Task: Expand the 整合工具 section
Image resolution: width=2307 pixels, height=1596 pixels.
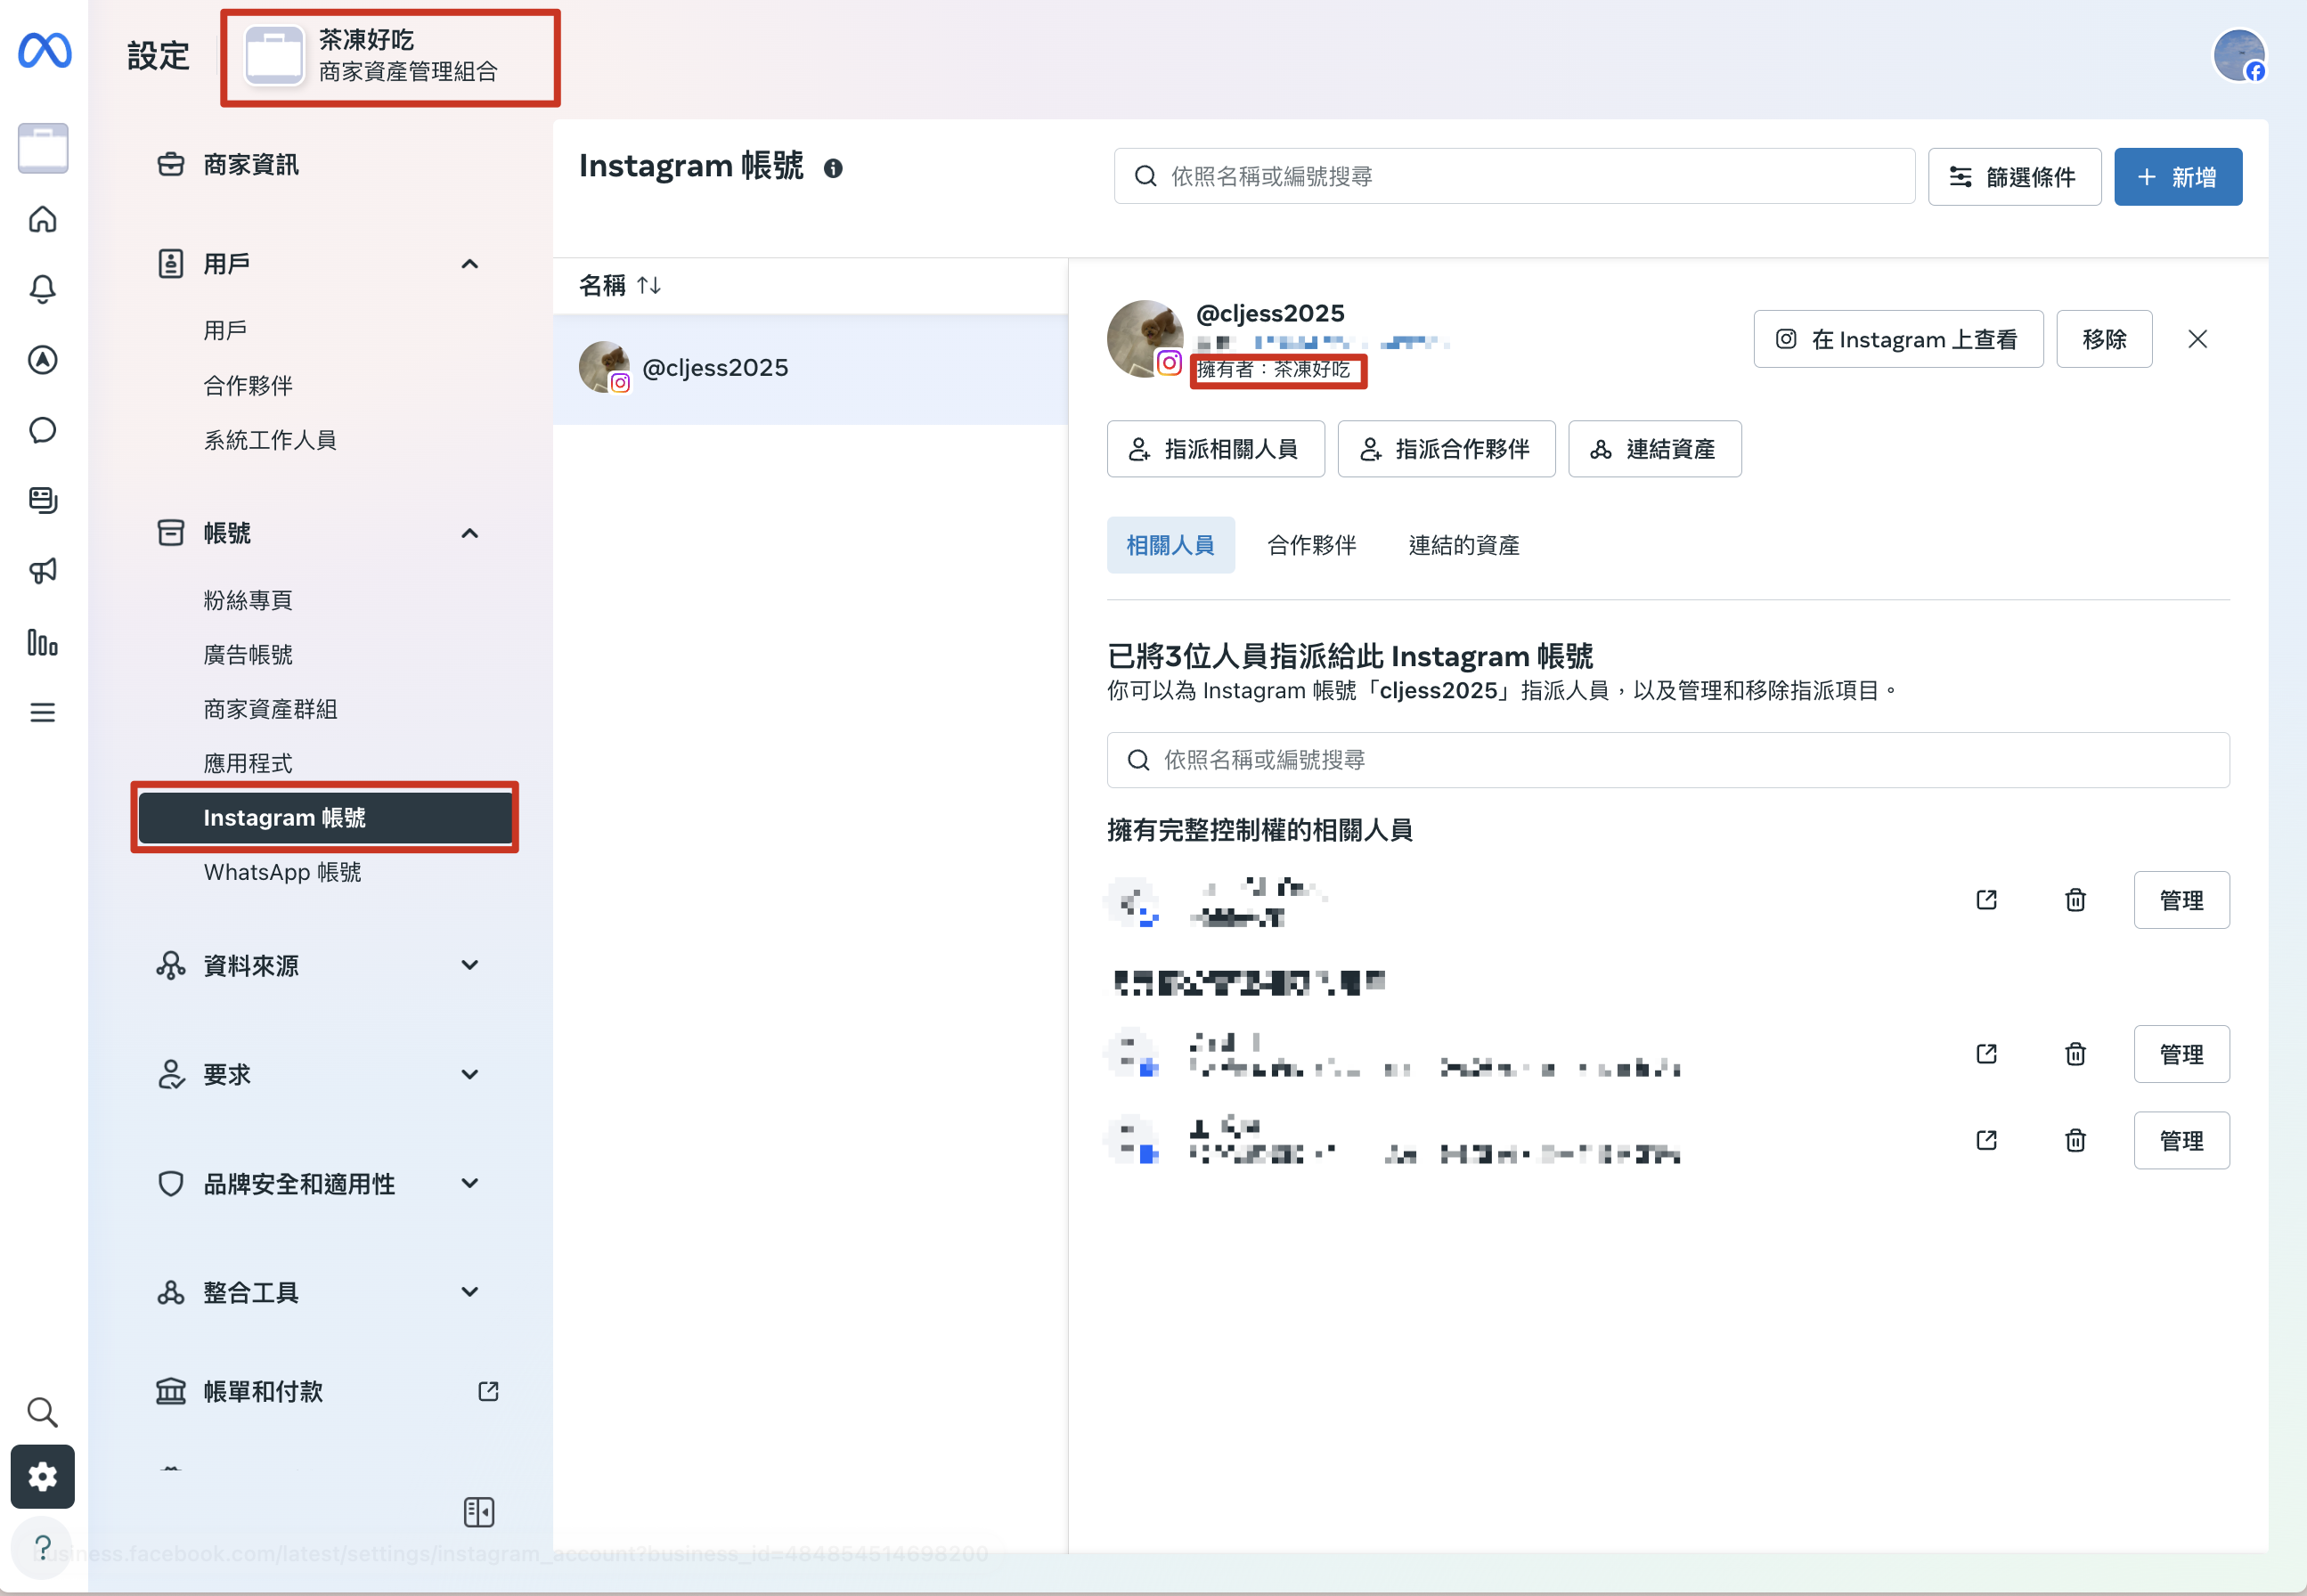Action: (x=319, y=1292)
